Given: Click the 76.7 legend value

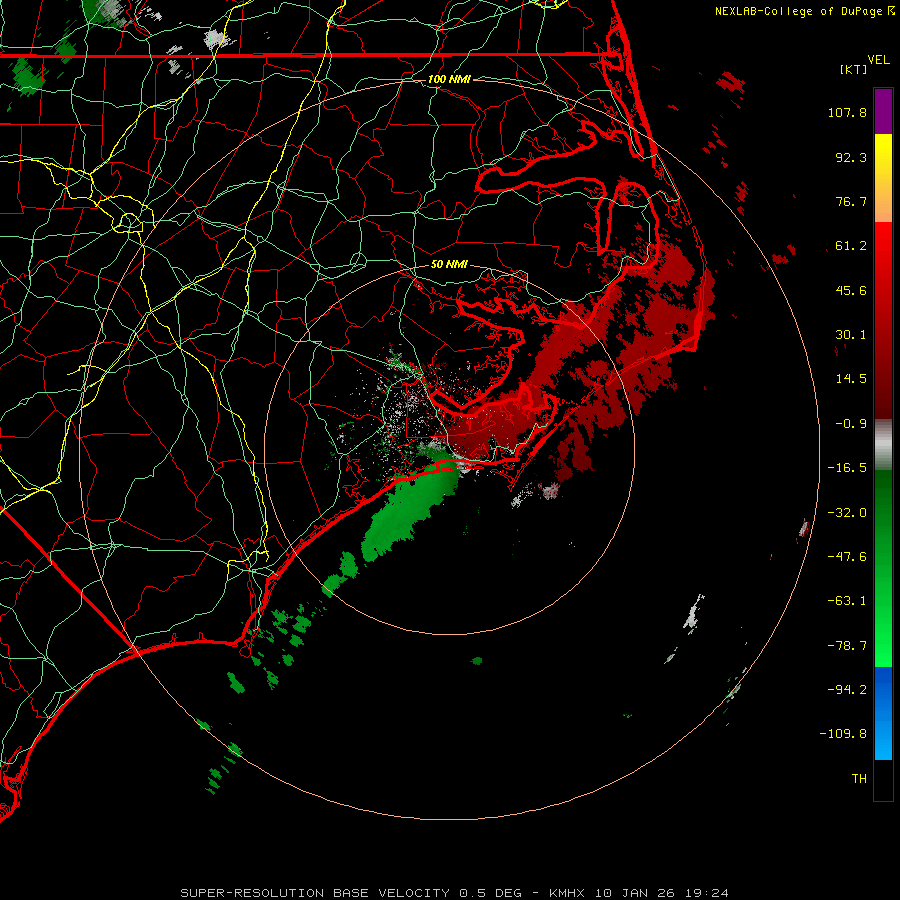Looking at the screenshot, I should (x=851, y=201).
